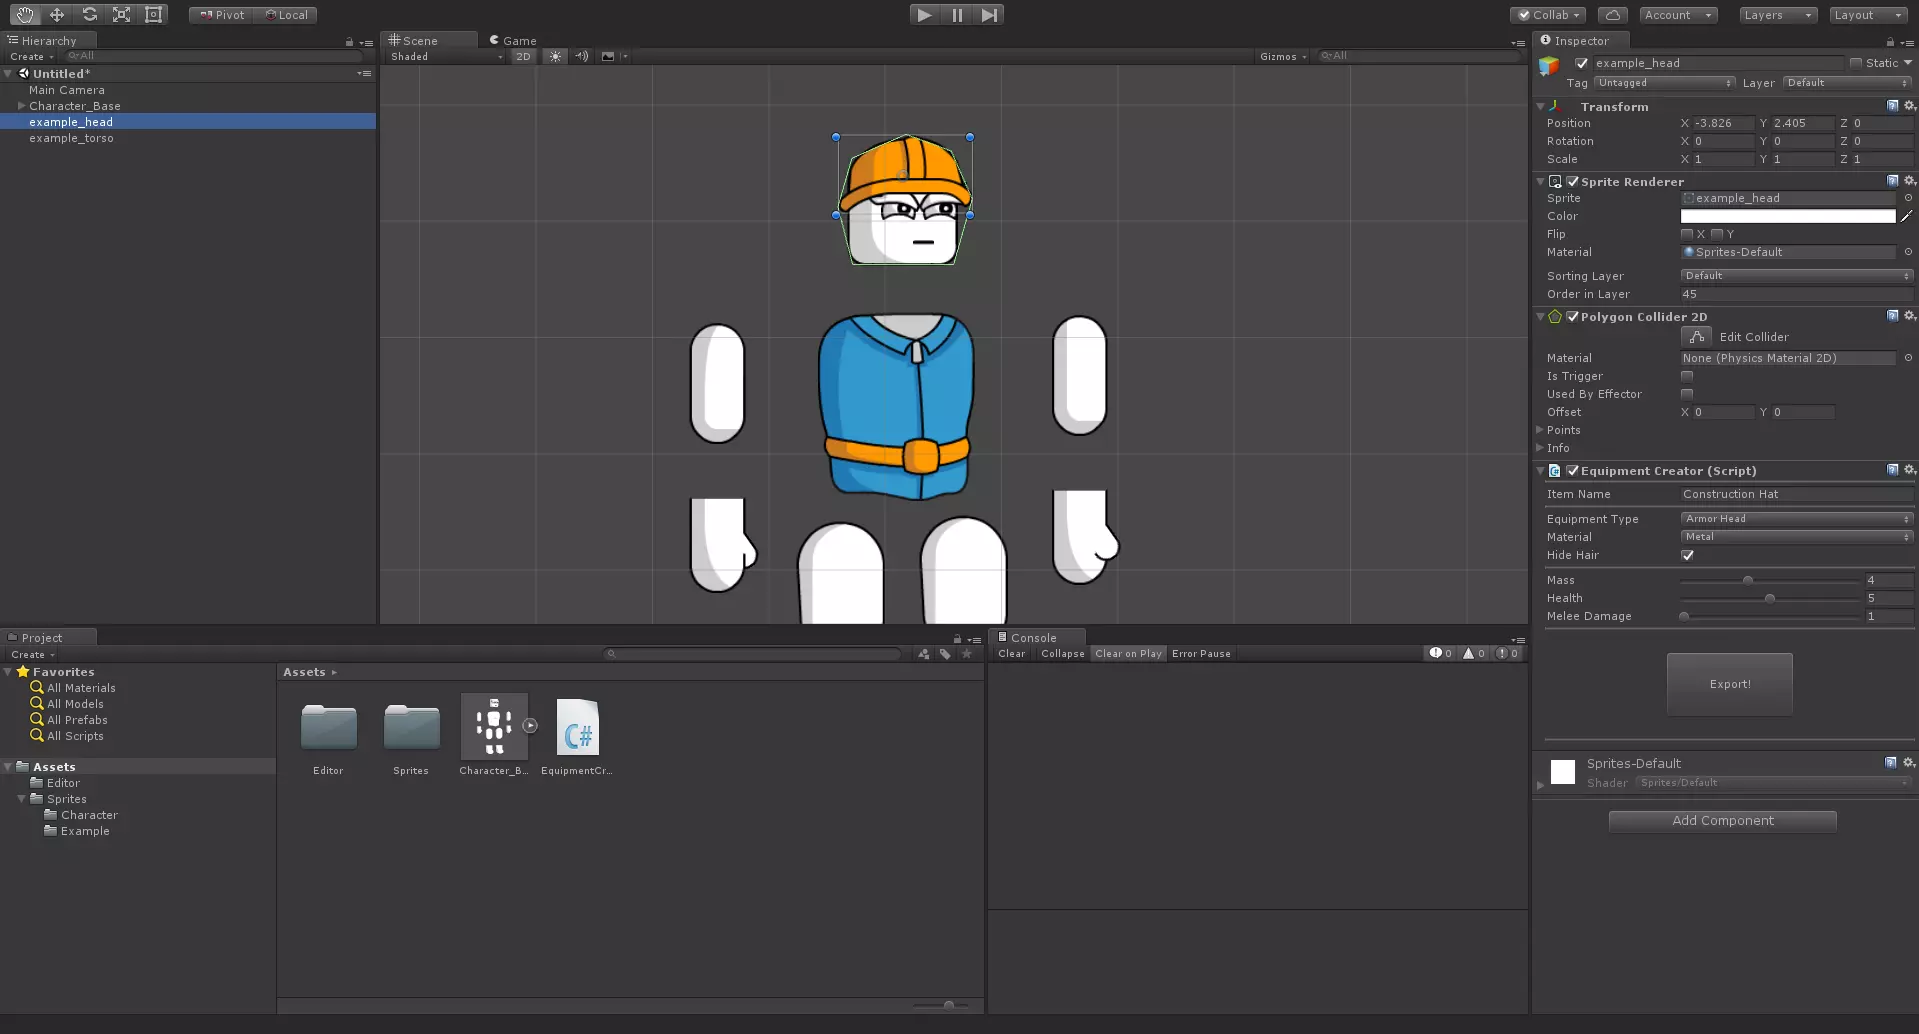The height and width of the screenshot is (1034, 1919).
Task: Expand the Character_Base hierarchy item
Action: tap(21, 106)
